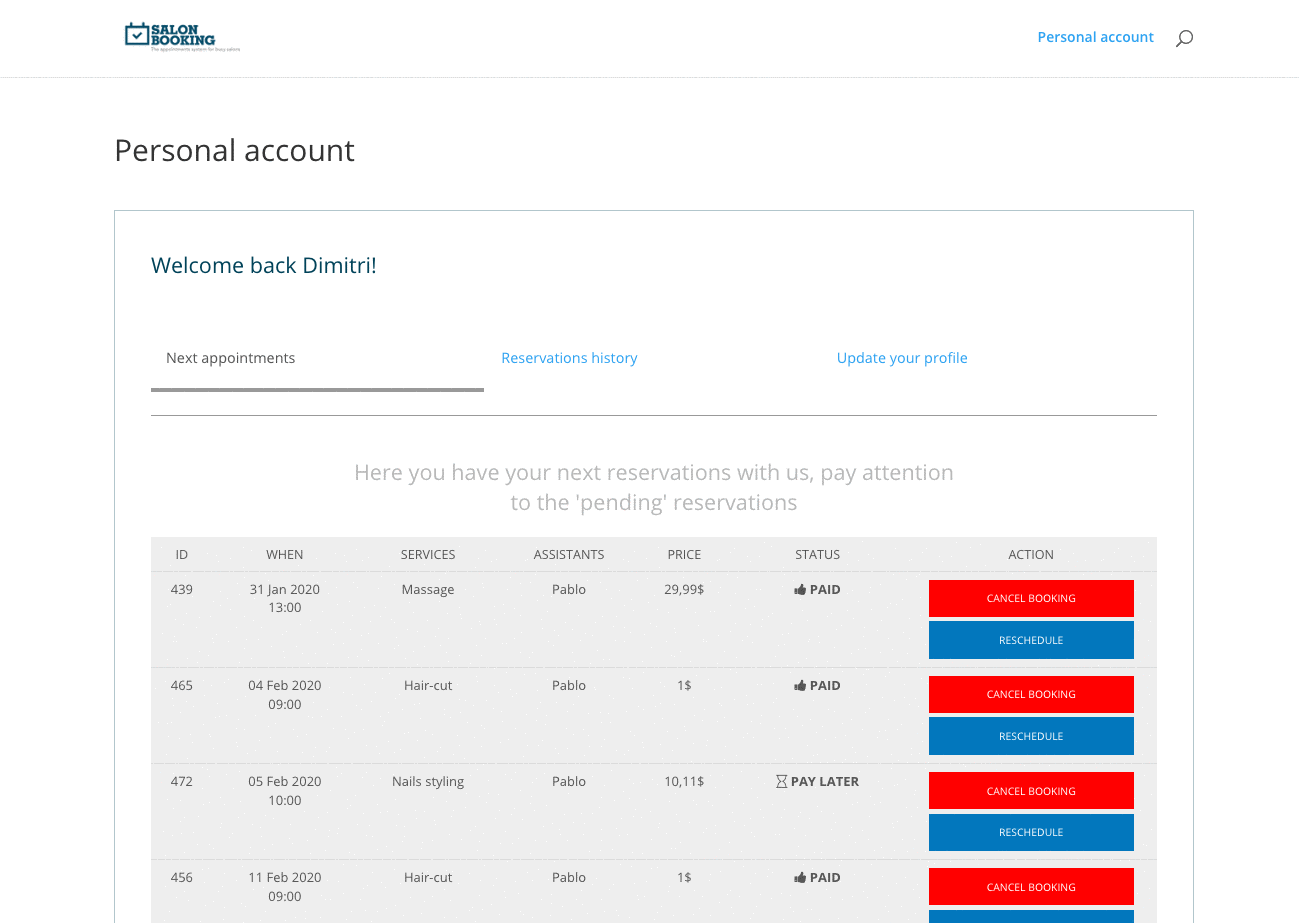Go to Personal account in the header
This screenshot has width=1299, height=923.
(x=1095, y=37)
